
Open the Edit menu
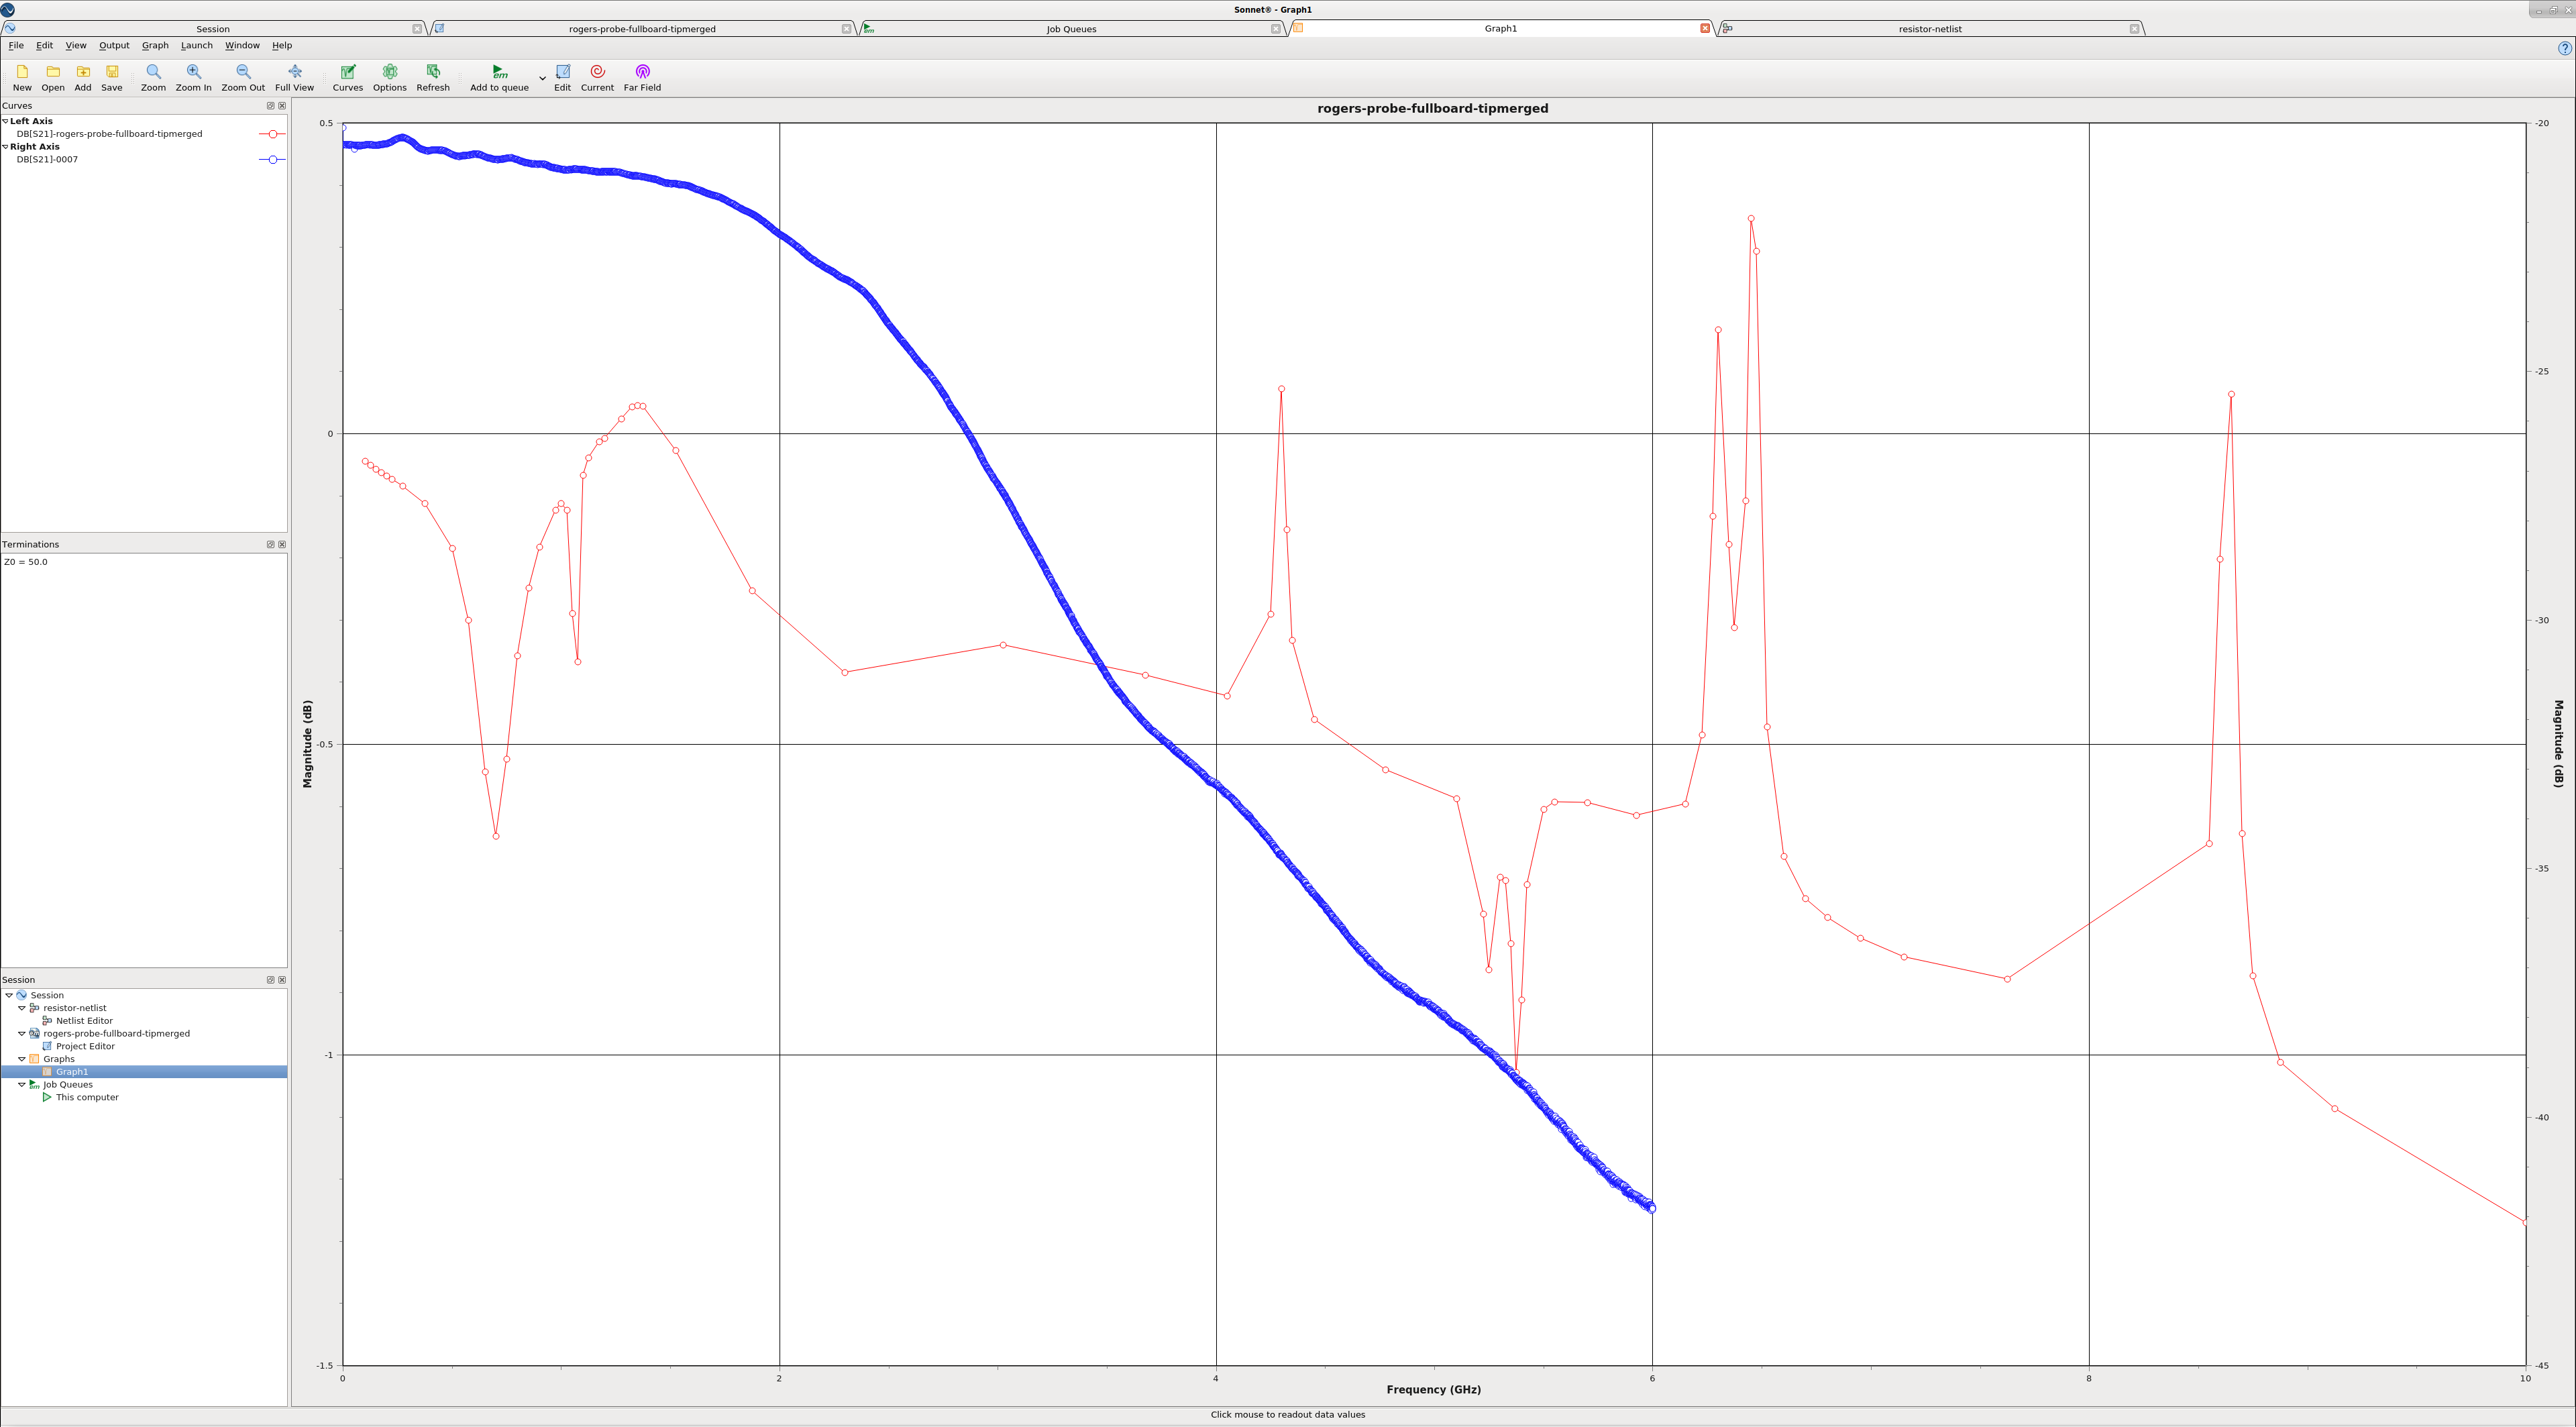tap(45, 45)
